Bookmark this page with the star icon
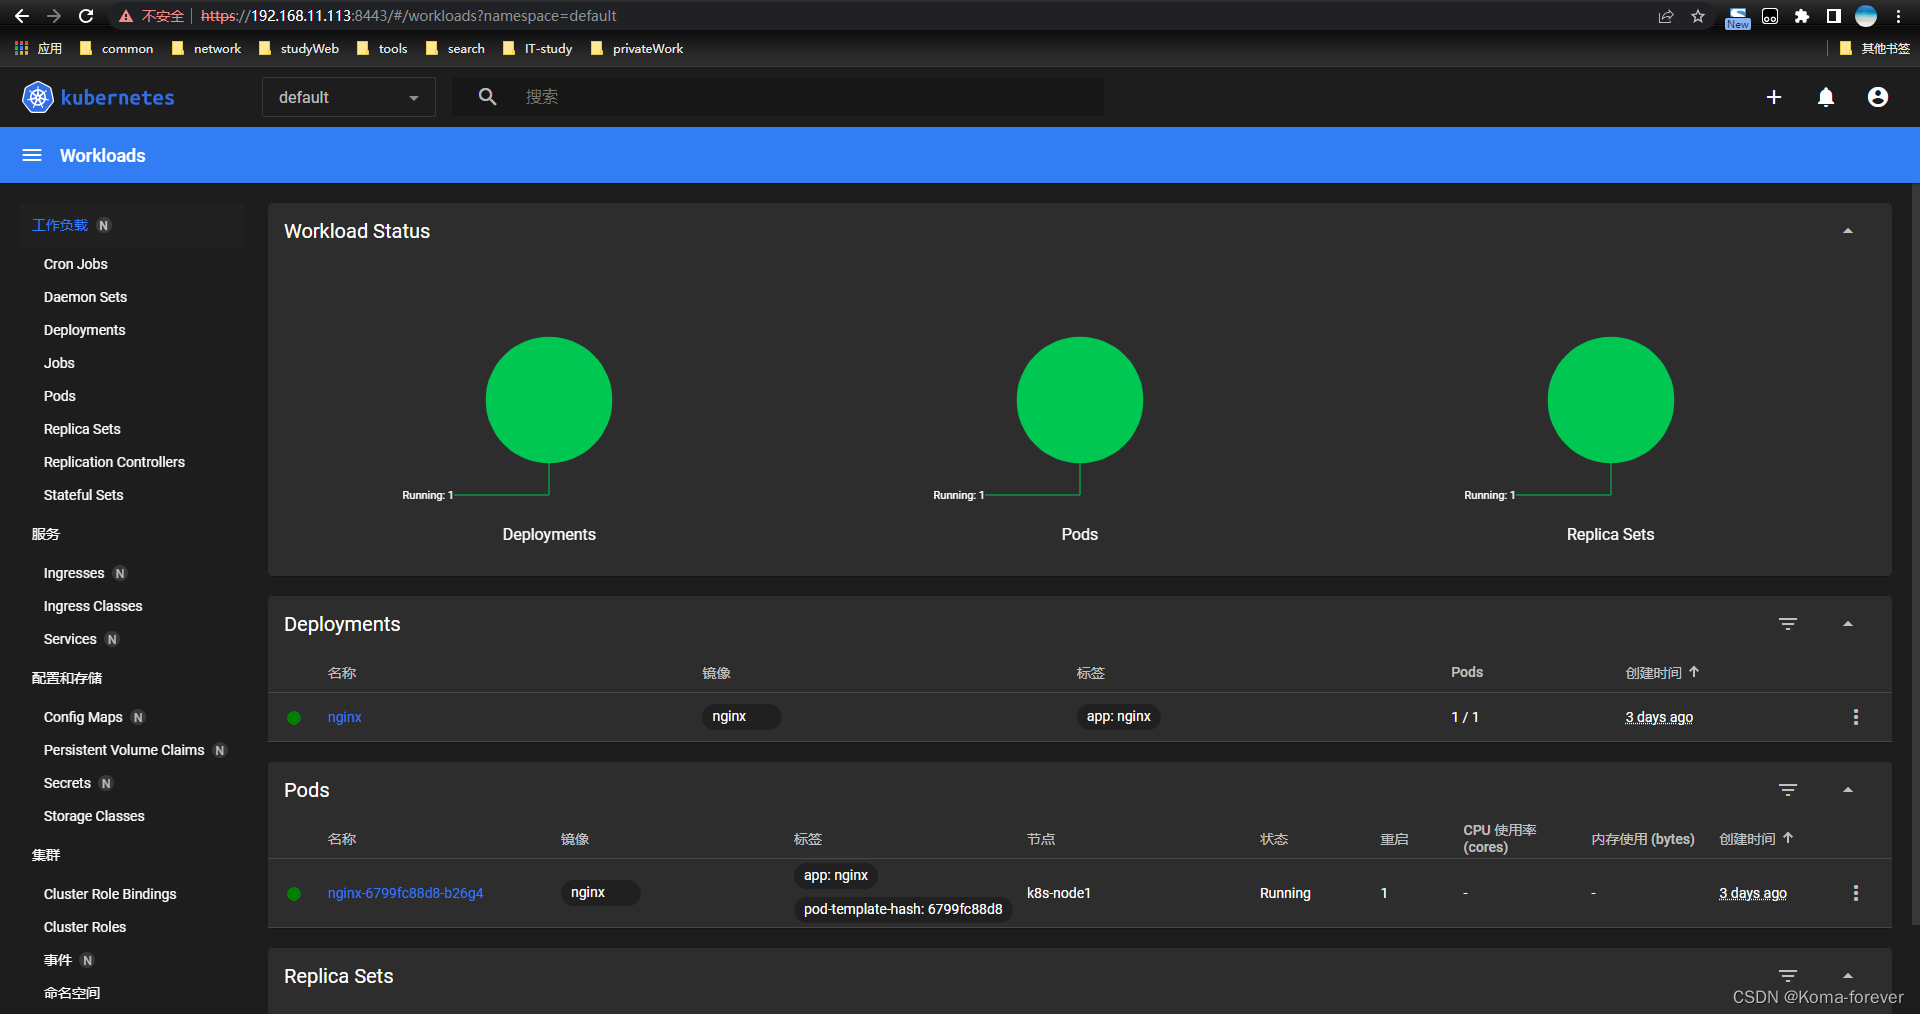The image size is (1920, 1014). (1698, 16)
